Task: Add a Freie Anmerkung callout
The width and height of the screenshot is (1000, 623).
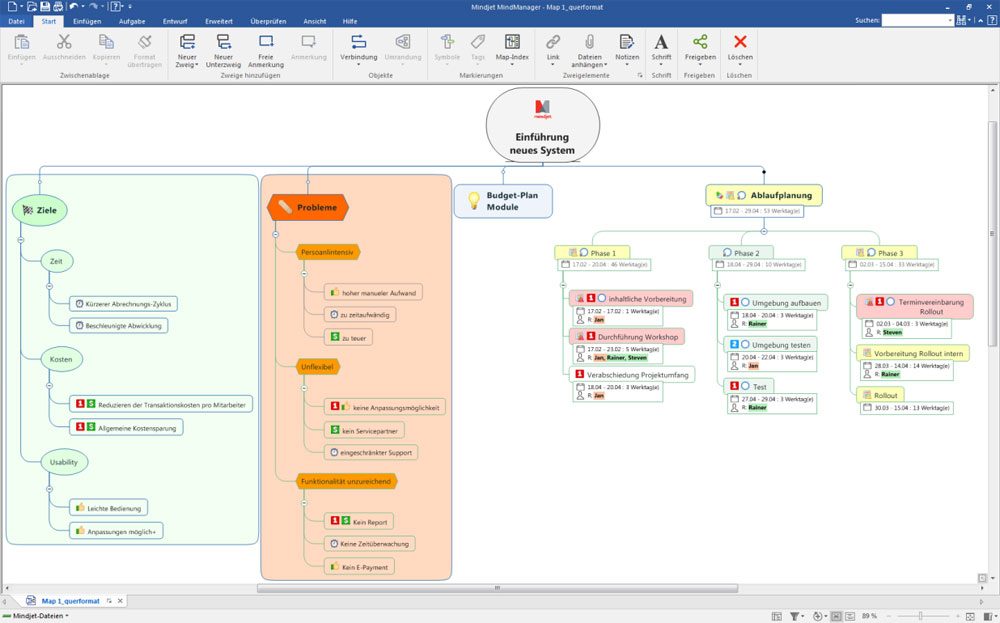Action: [x=266, y=42]
